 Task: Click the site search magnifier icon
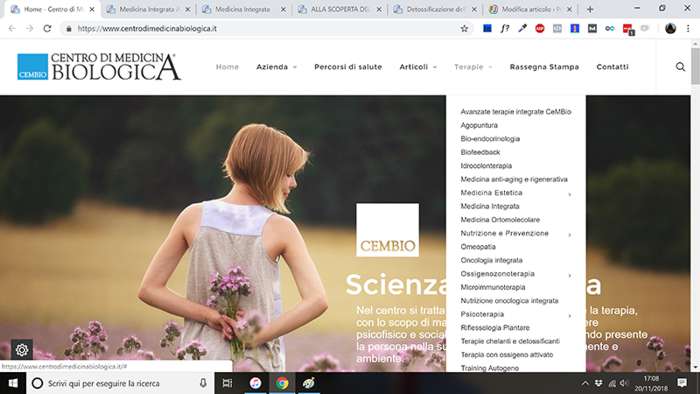click(680, 67)
